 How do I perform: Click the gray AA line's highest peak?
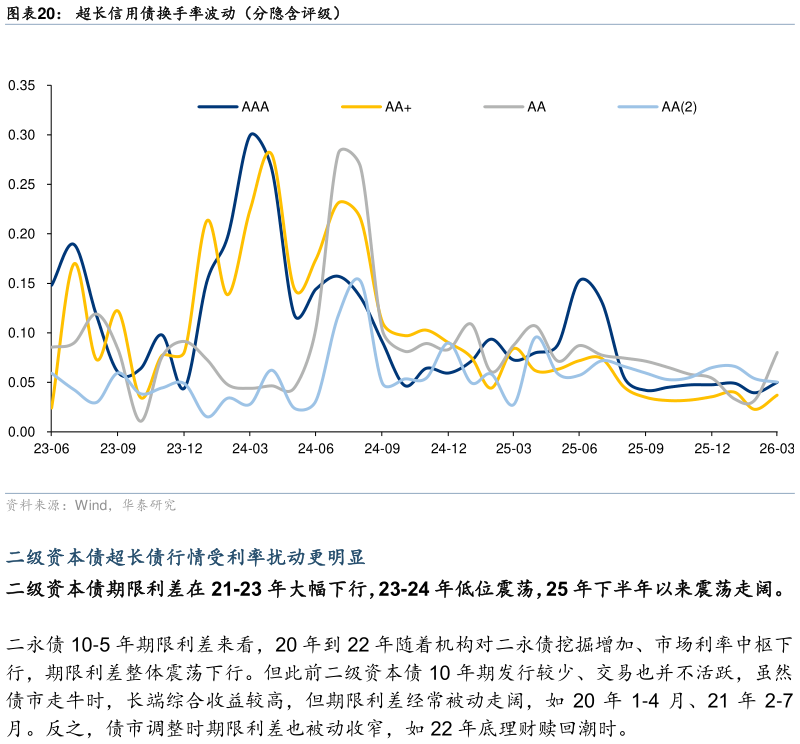343,149
